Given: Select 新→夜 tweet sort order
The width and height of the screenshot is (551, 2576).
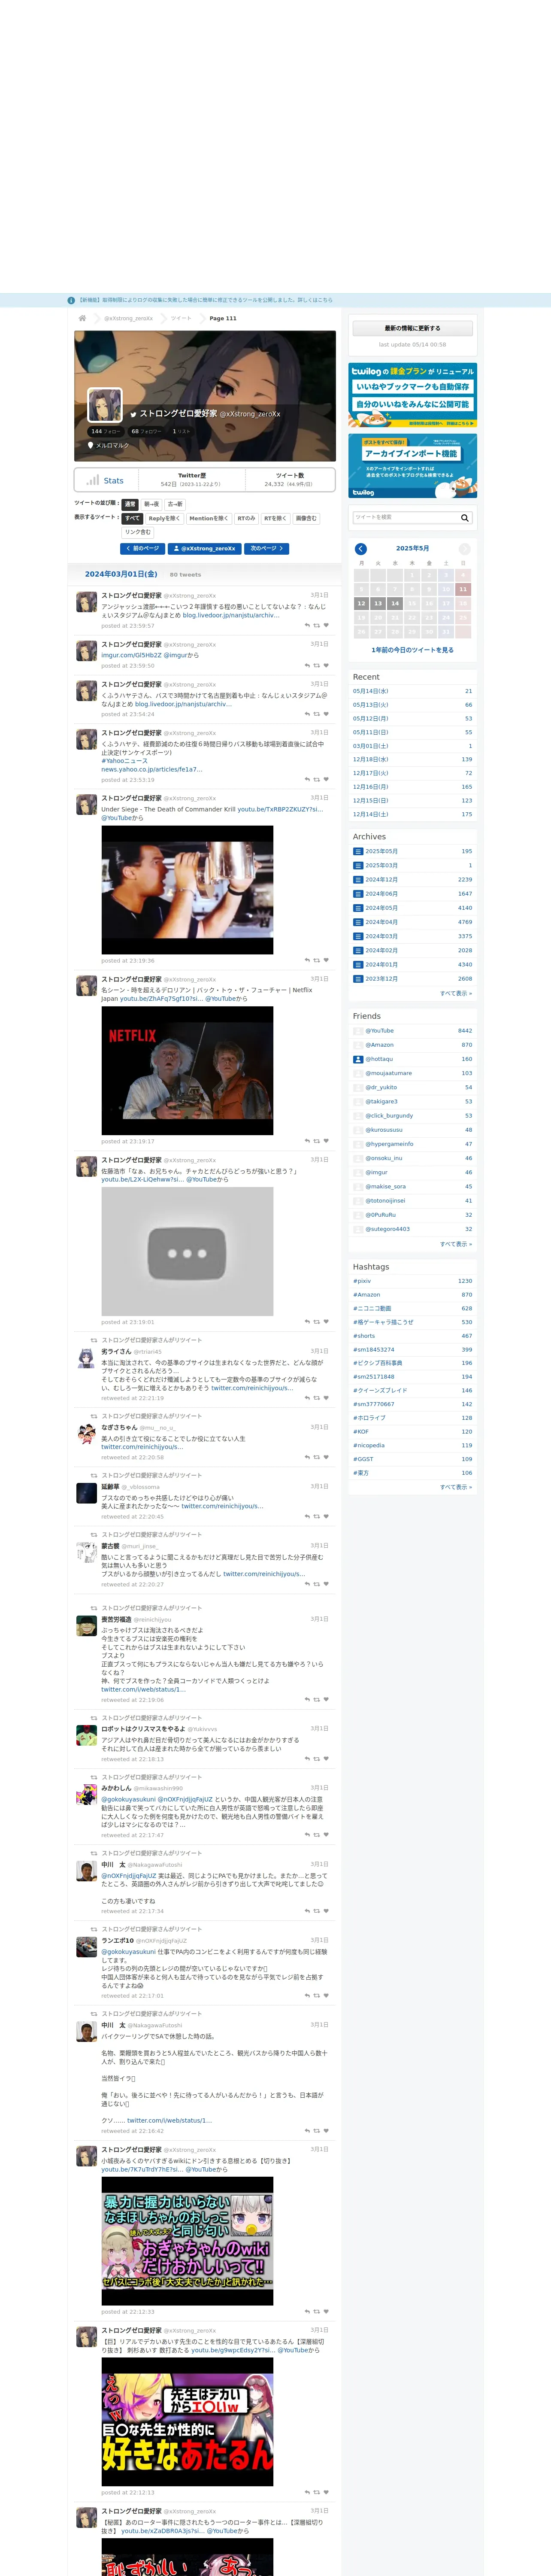Looking at the screenshot, I should click(x=151, y=504).
